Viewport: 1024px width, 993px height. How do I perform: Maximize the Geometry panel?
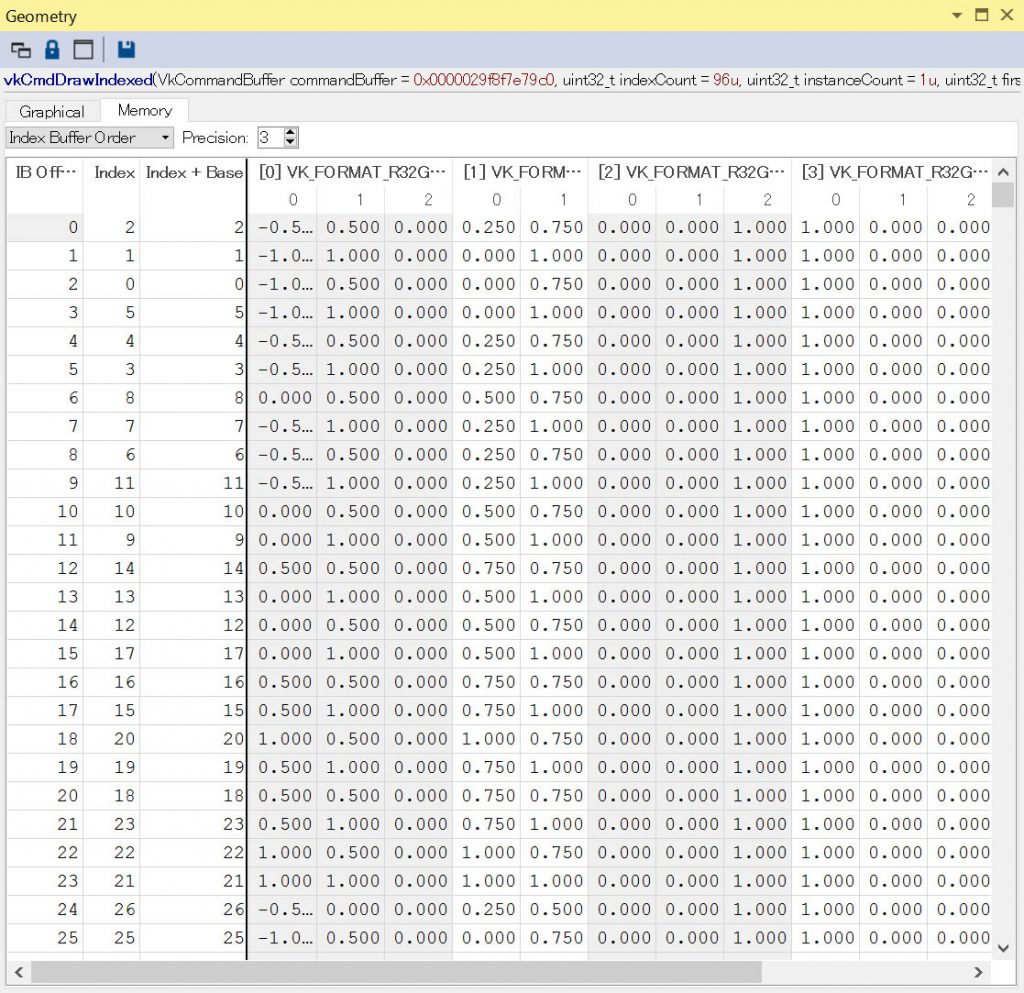tap(982, 14)
